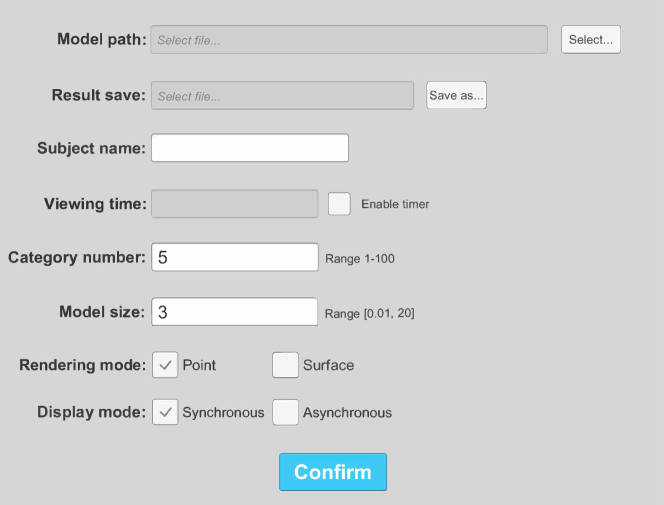
Task: Click the "Model path:" label
Action: (x=102, y=40)
